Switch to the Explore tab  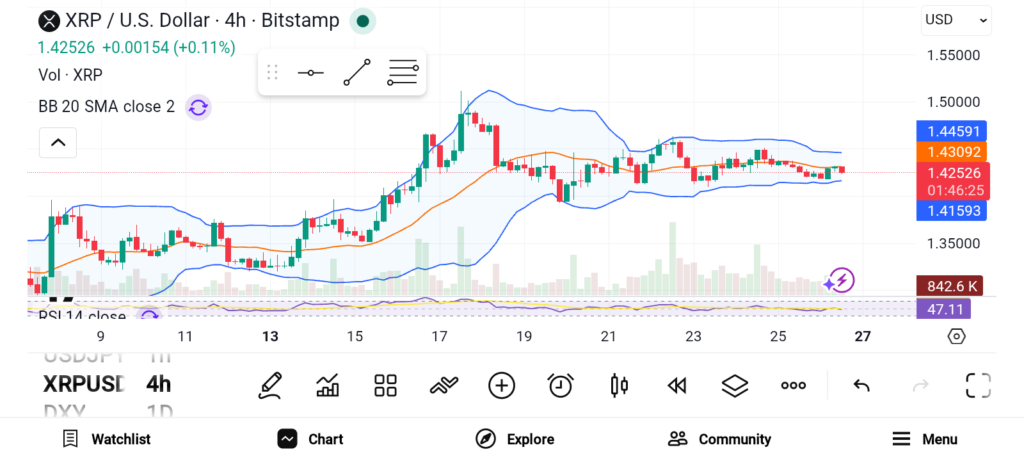[514, 439]
